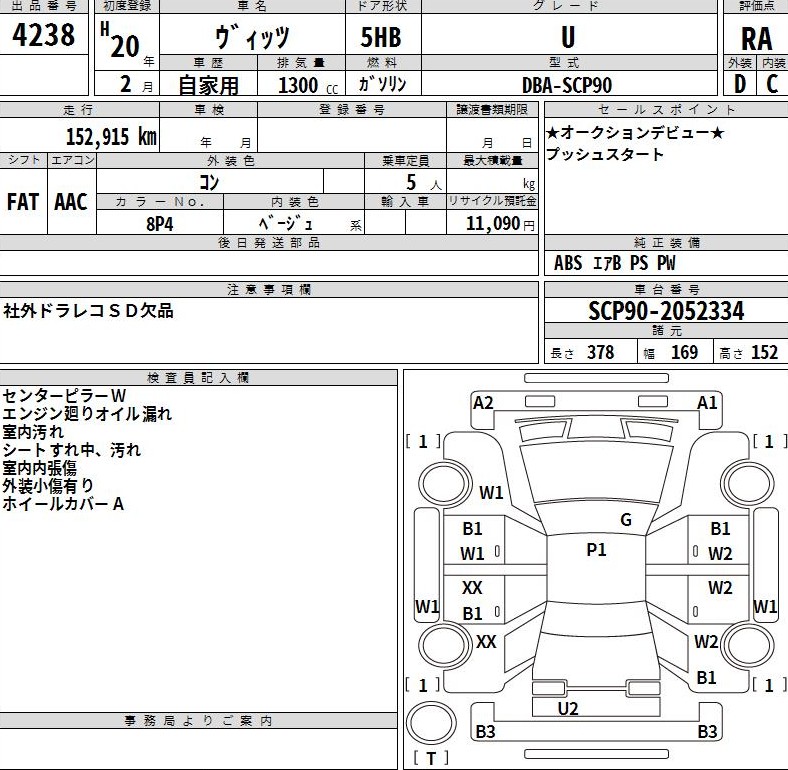Click the note 社外ドラレコSD欠品
Image resolution: width=788 pixels, height=770 pixels.
(x=88, y=311)
